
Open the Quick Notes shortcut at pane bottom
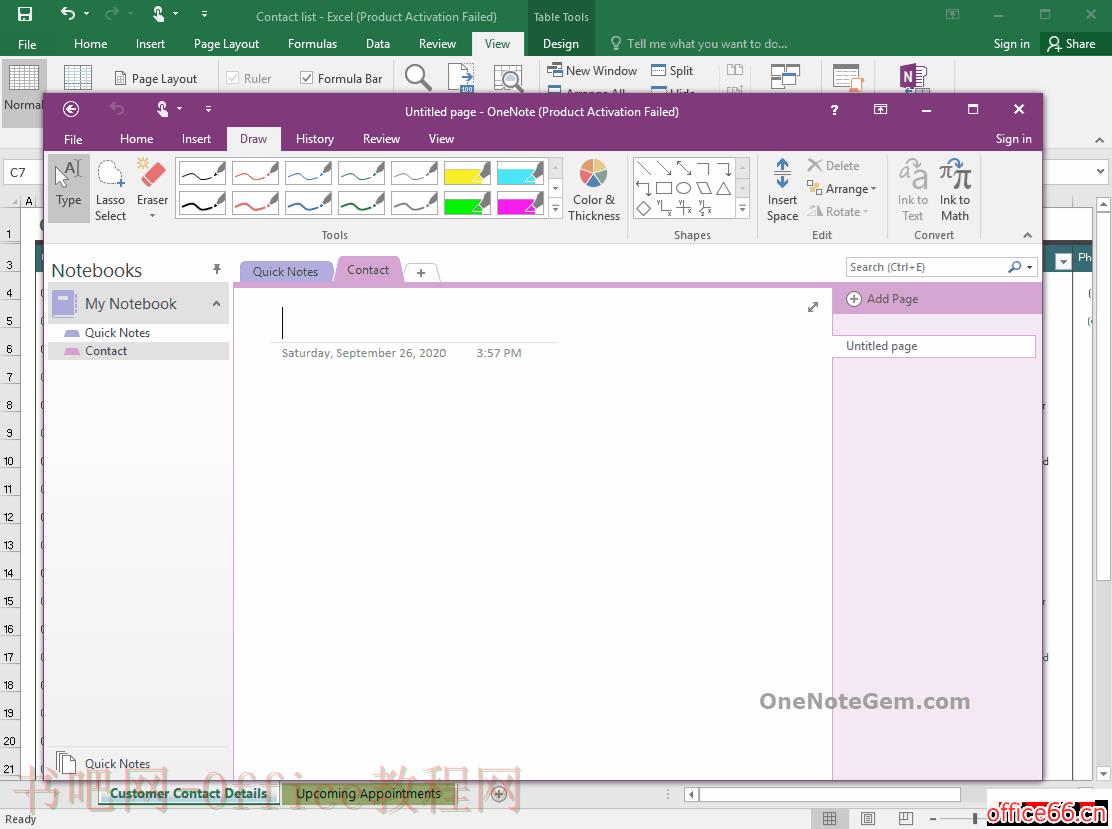(x=103, y=763)
